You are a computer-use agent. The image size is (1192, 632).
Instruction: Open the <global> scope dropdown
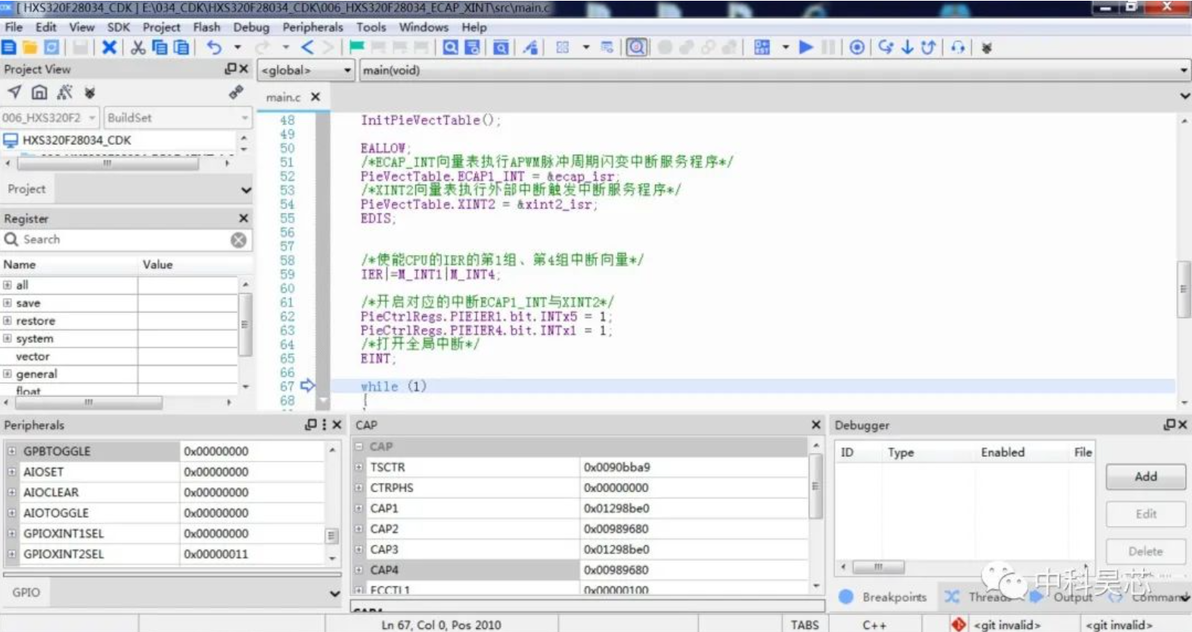[306, 70]
